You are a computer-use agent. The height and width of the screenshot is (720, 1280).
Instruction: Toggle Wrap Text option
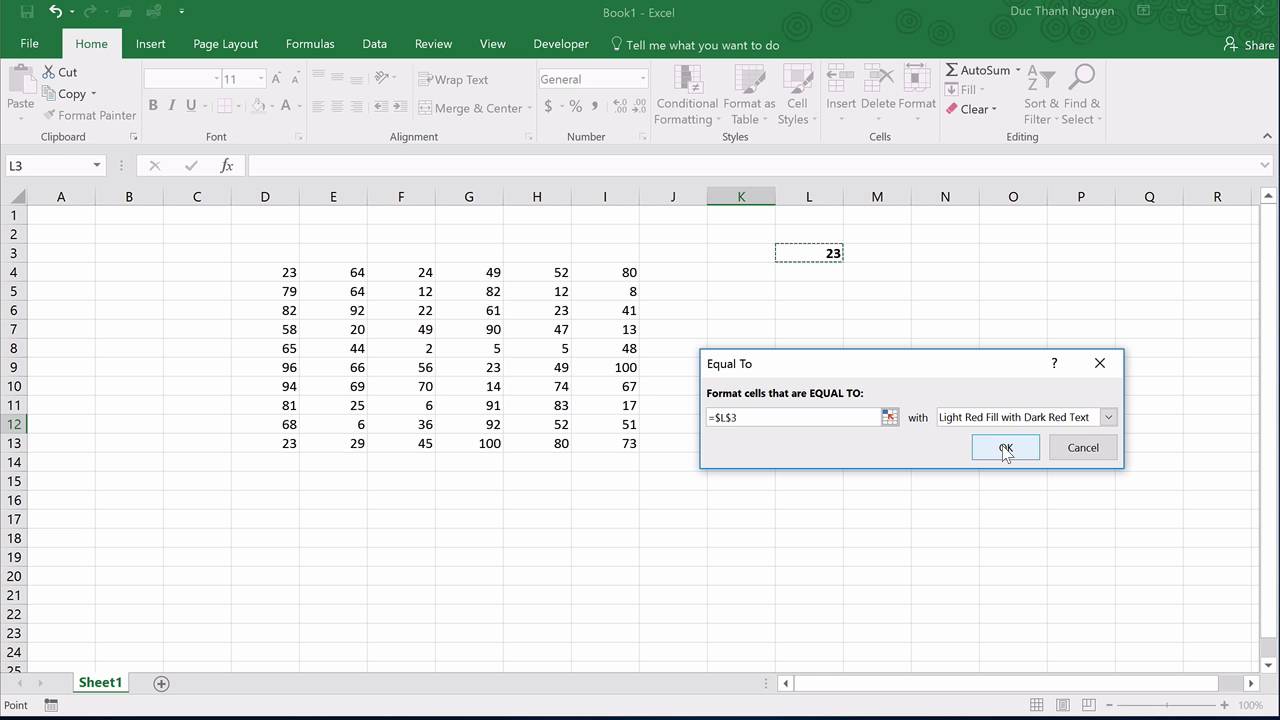point(454,79)
